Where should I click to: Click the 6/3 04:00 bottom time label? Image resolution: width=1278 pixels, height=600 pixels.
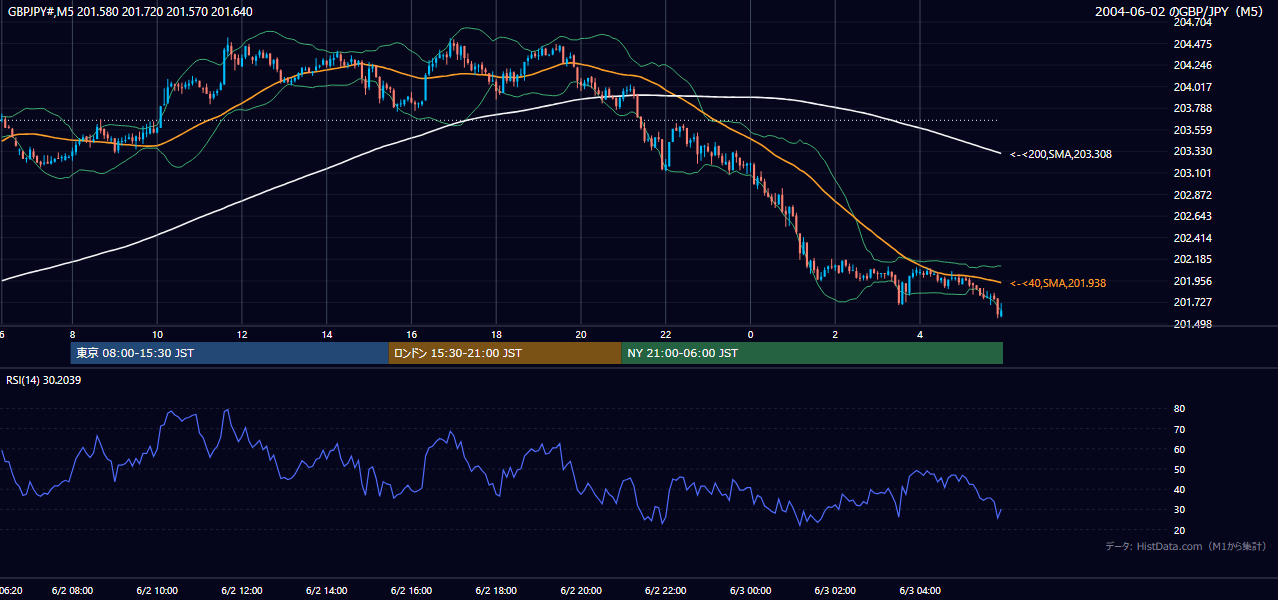point(920,591)
